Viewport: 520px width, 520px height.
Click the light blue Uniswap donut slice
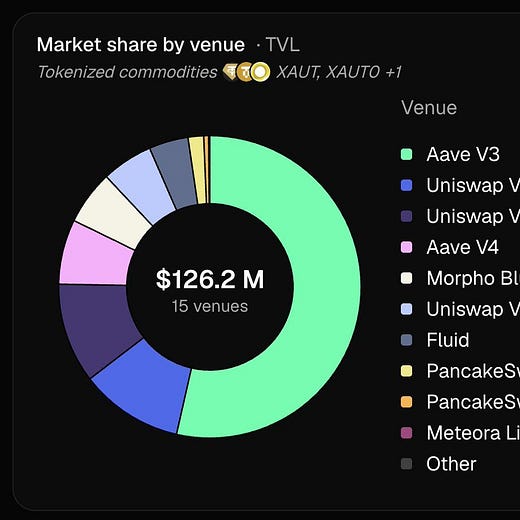pyautogui.click(x=143, y=185)
